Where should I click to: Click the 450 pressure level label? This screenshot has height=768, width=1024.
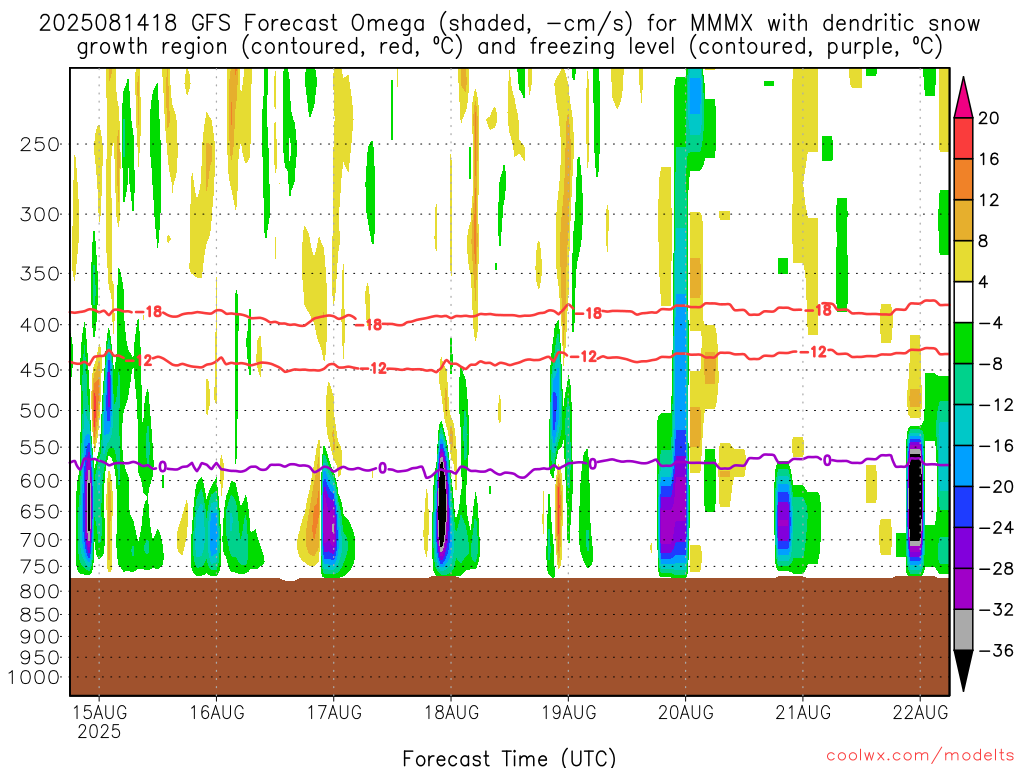tap(40, 370)
